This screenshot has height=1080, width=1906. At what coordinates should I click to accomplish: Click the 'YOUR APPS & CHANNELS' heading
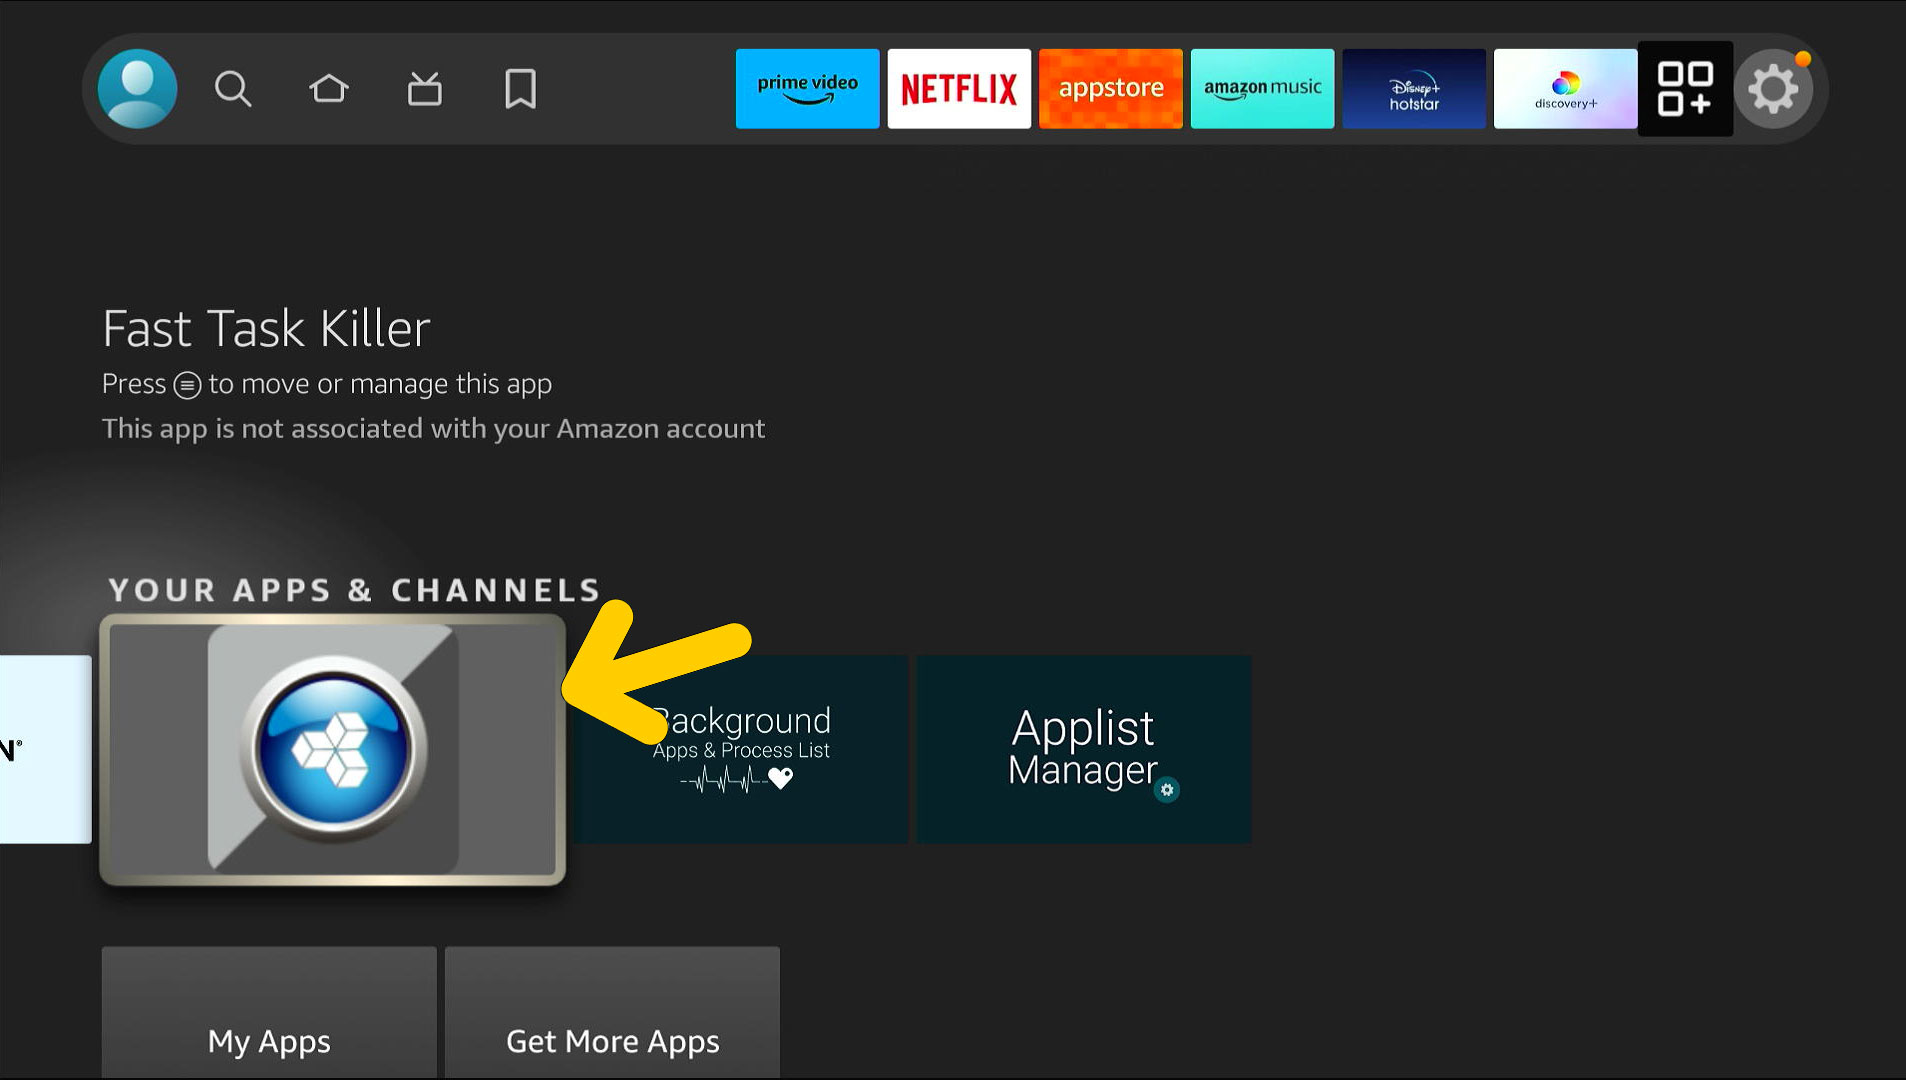coord(354,590)
